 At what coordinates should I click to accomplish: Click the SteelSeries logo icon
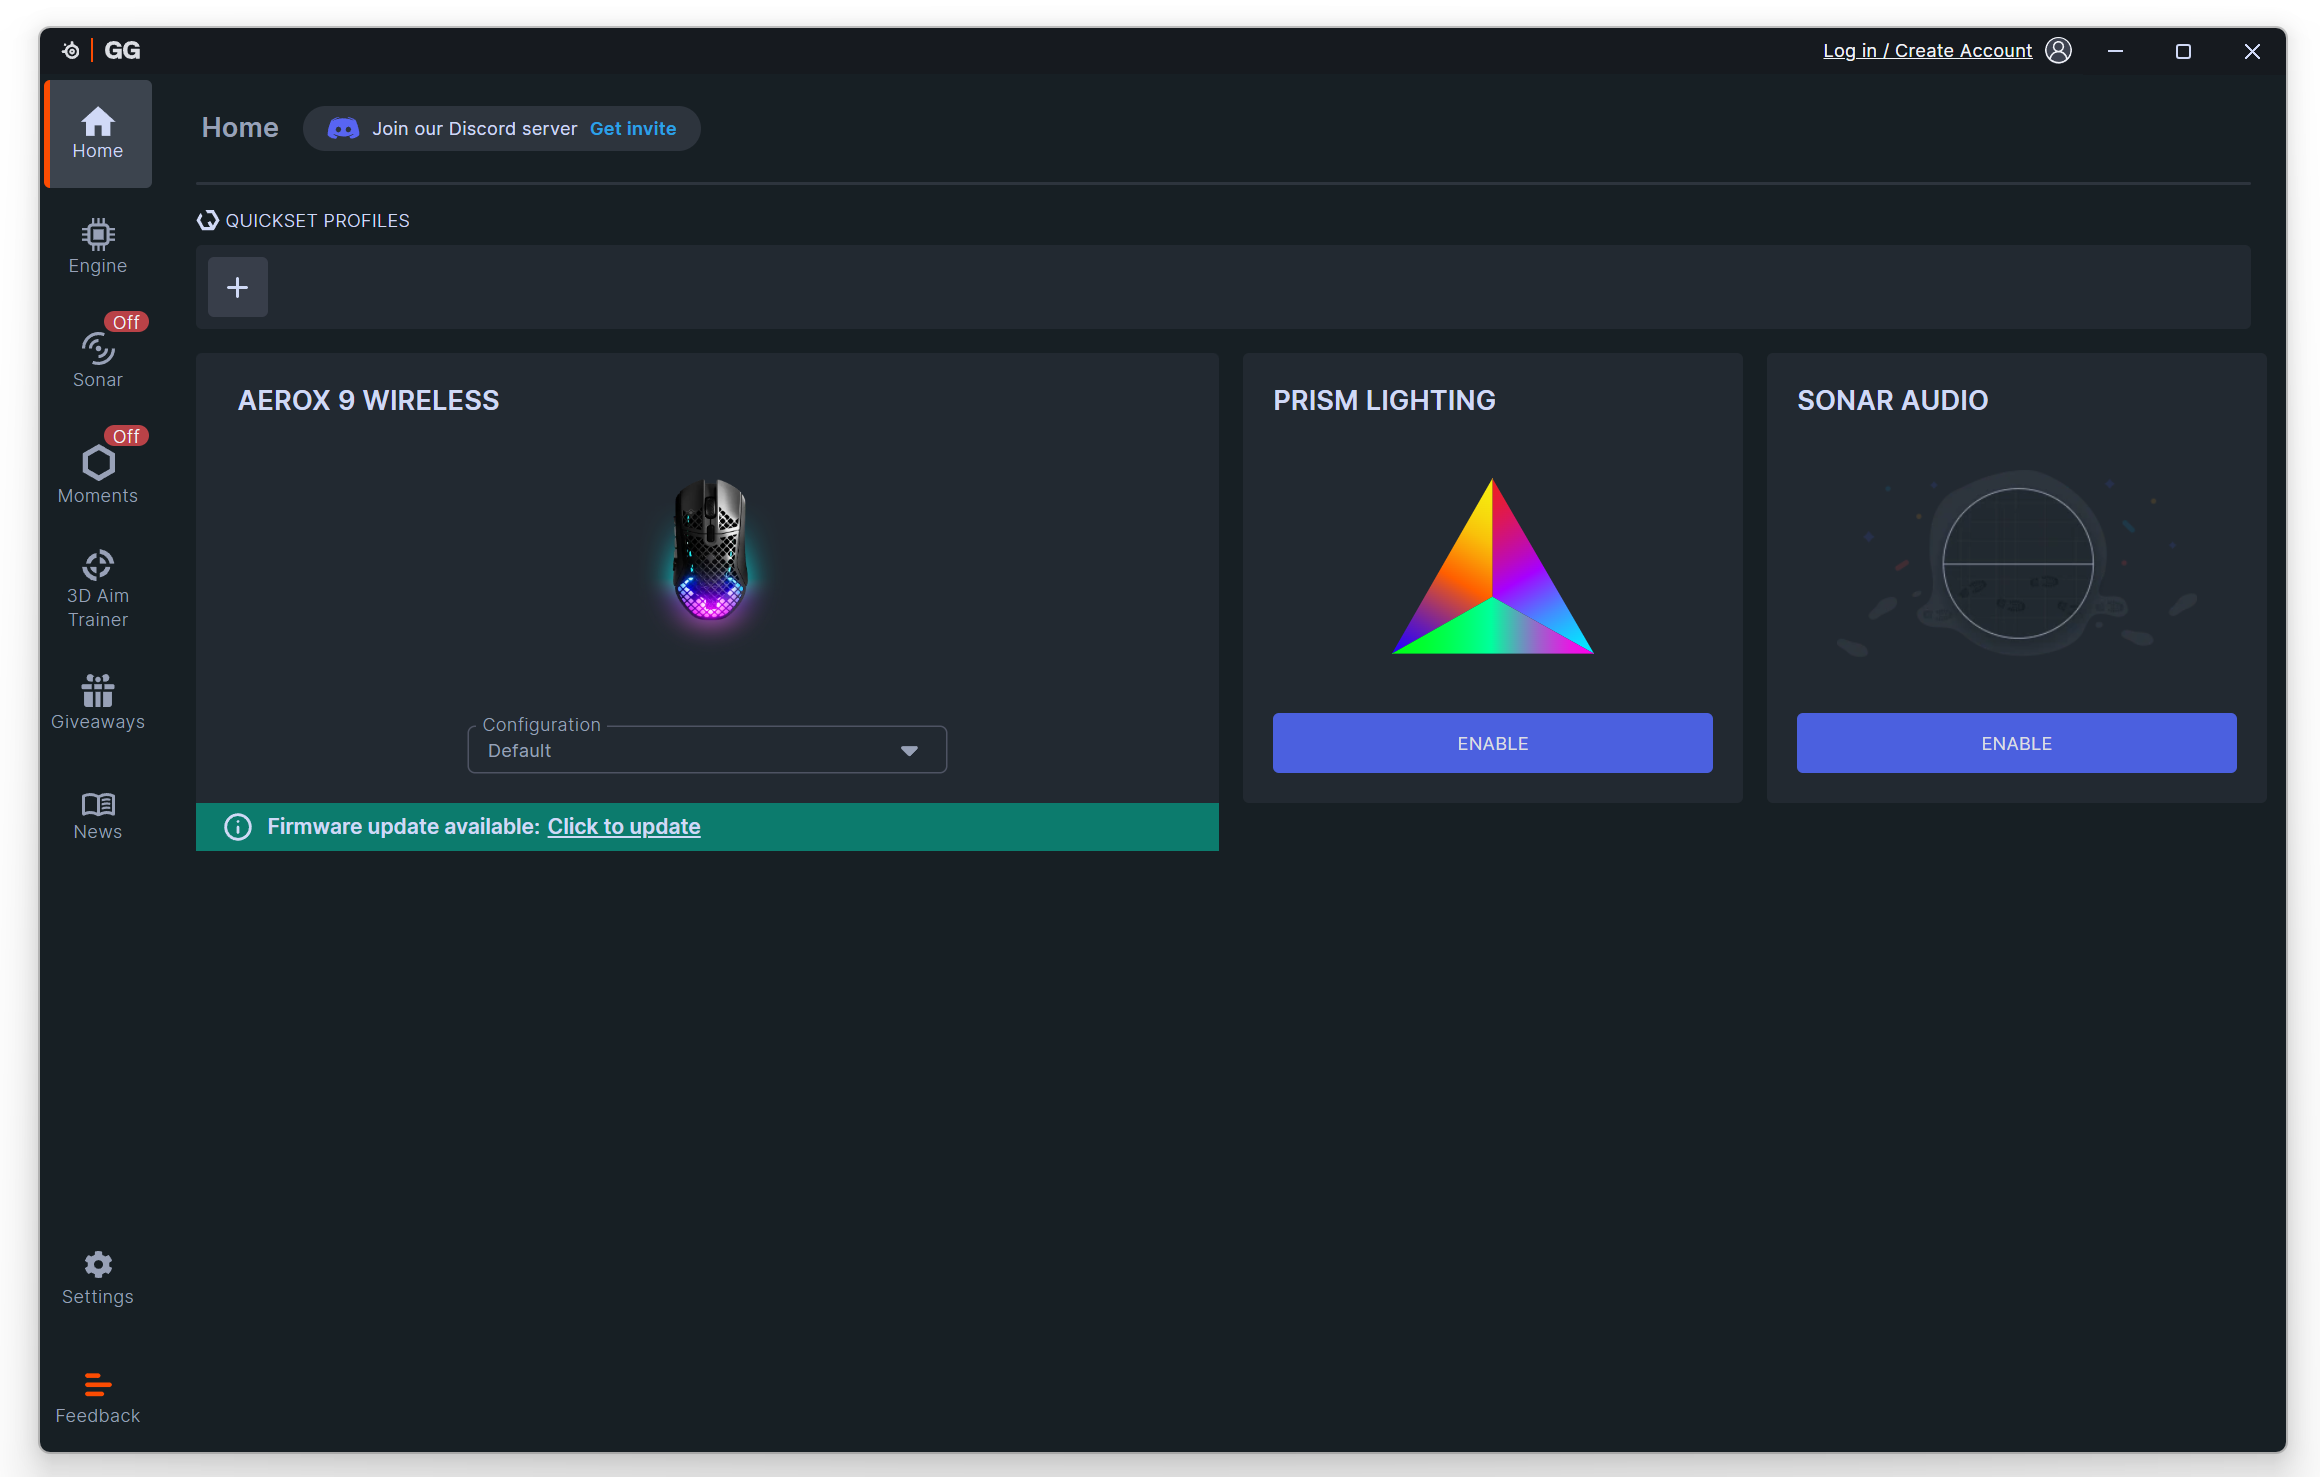point(70,50)
